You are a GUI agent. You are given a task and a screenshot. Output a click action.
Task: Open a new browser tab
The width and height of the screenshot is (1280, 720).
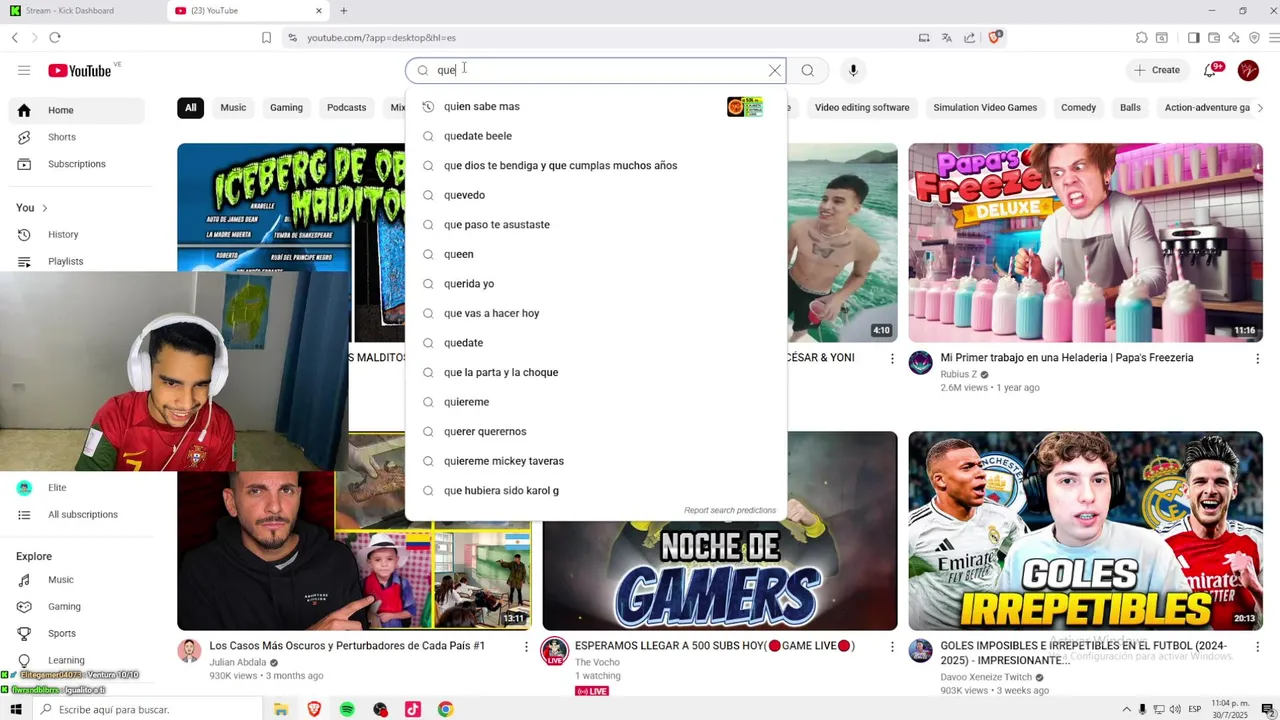coord(343,11)
